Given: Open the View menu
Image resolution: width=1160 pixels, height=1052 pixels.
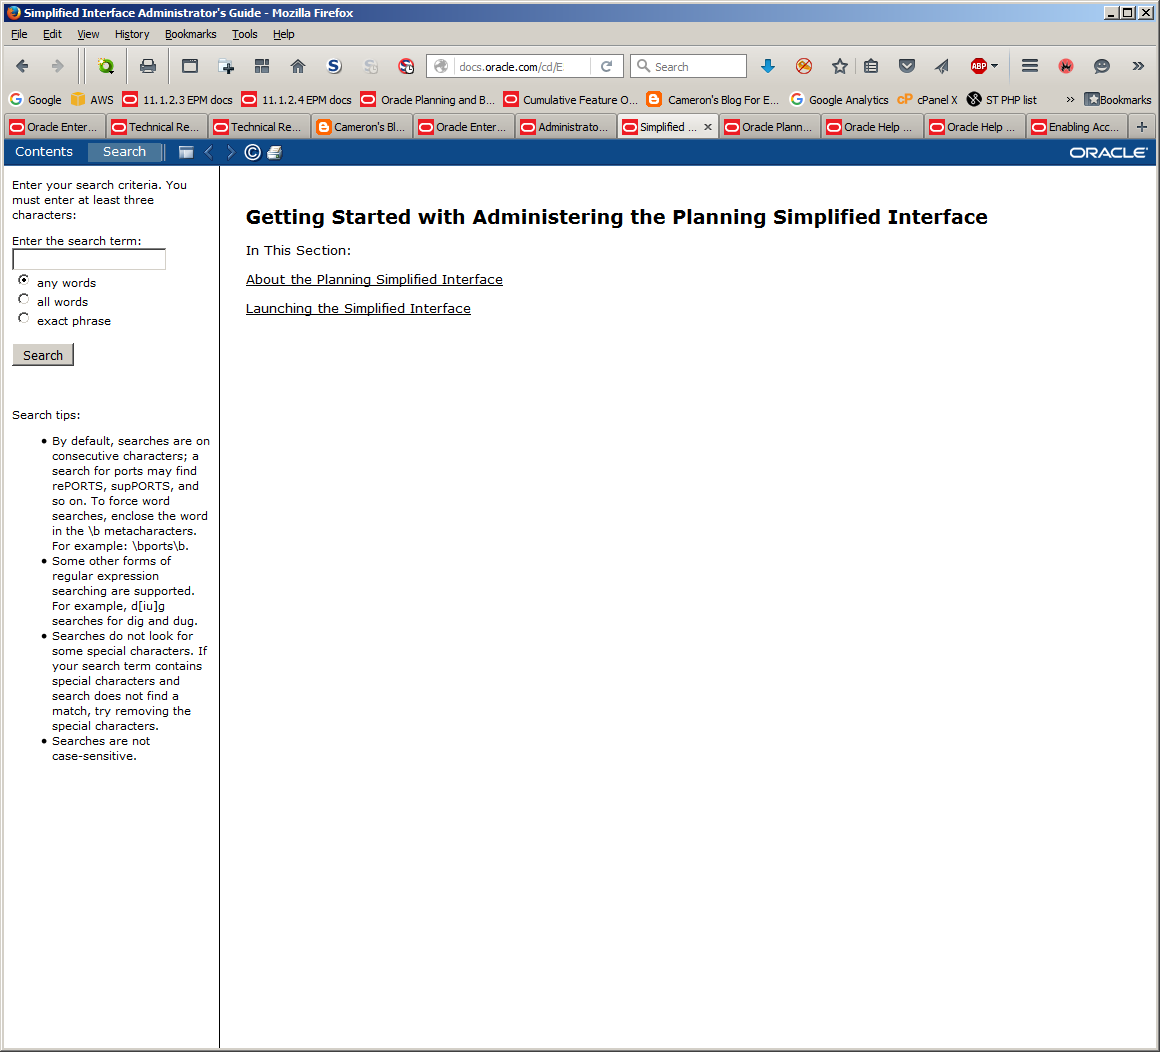Looking at the screenshot, I should tap(88, 34).
